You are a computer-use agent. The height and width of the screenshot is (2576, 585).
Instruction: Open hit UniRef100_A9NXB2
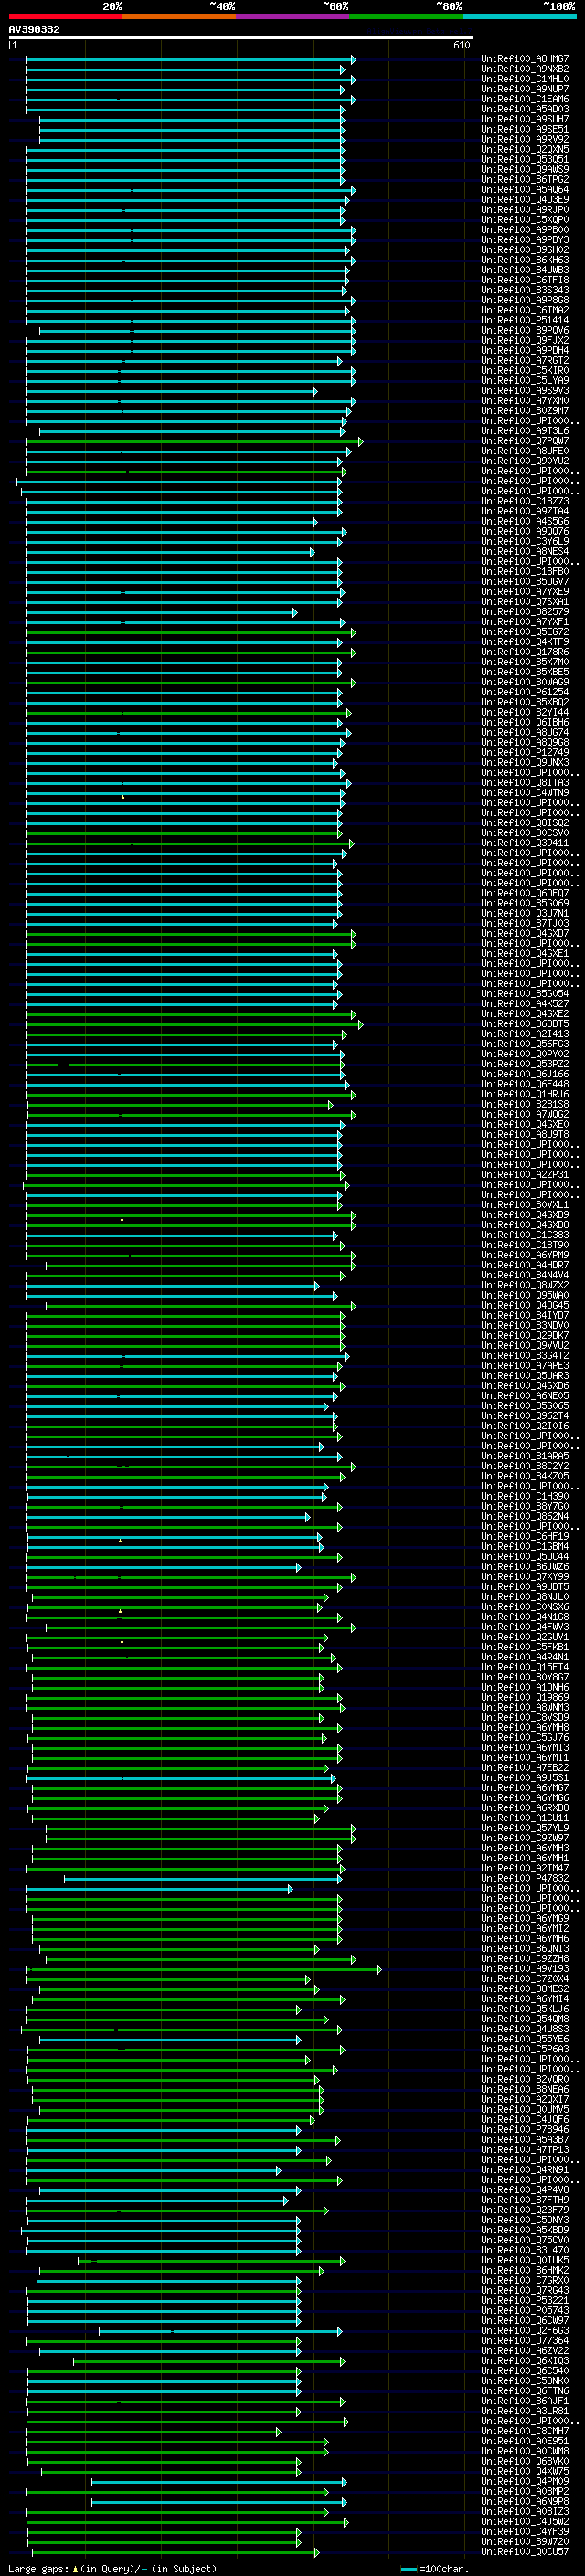click(x=525, y=69)
